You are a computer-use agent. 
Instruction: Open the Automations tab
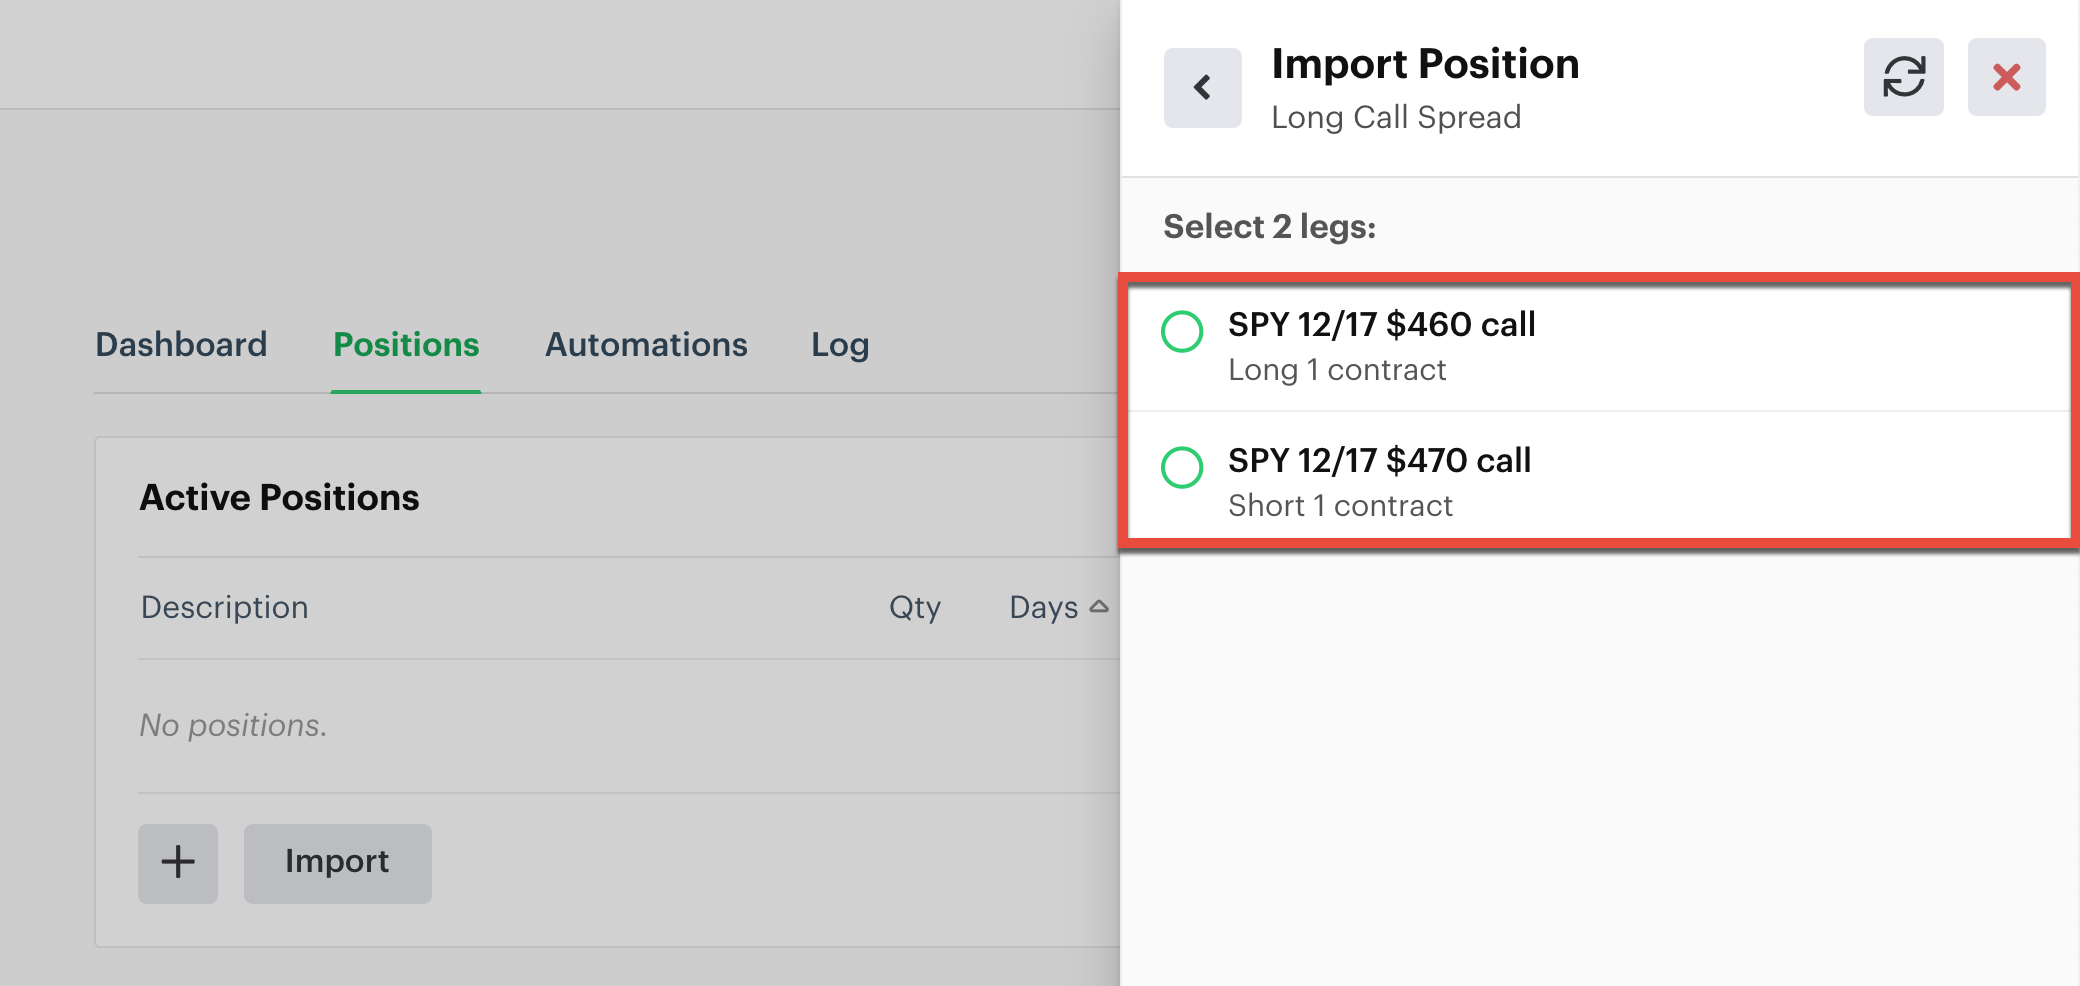pos(645,344)
